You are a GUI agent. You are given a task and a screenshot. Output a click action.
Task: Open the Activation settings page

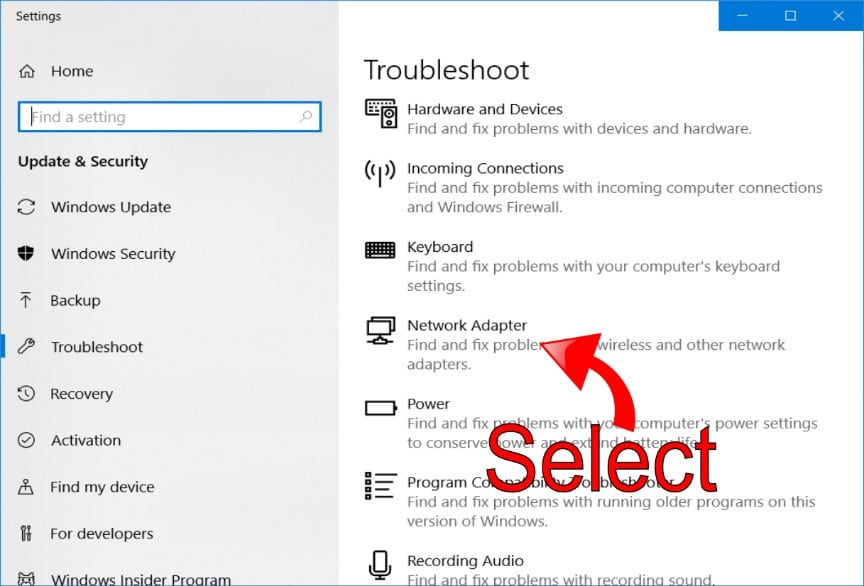coord(85,440)
